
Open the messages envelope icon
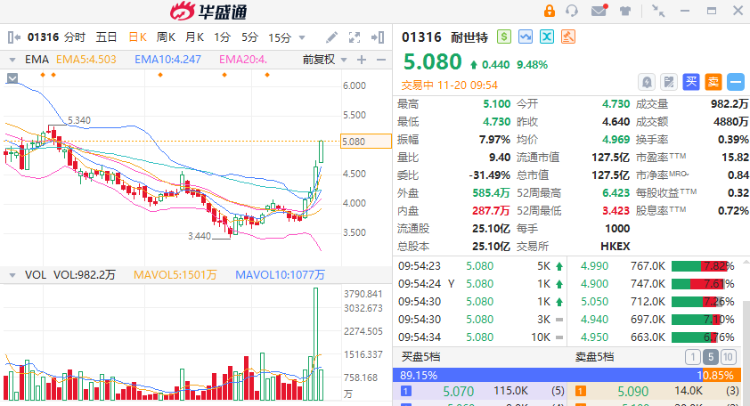tap(599, 11)
